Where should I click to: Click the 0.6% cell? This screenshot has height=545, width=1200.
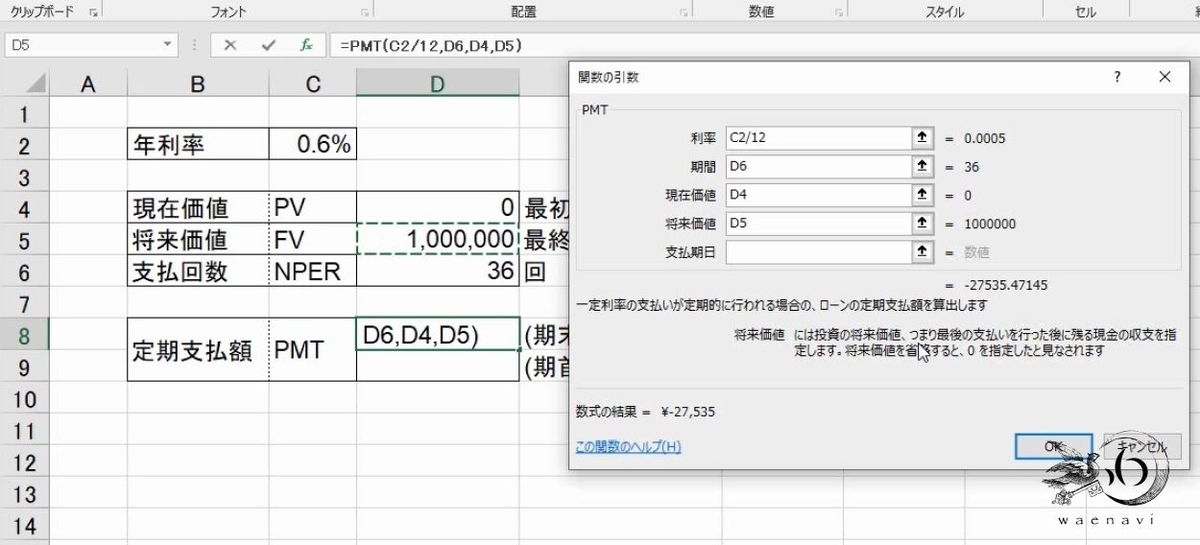313,146
